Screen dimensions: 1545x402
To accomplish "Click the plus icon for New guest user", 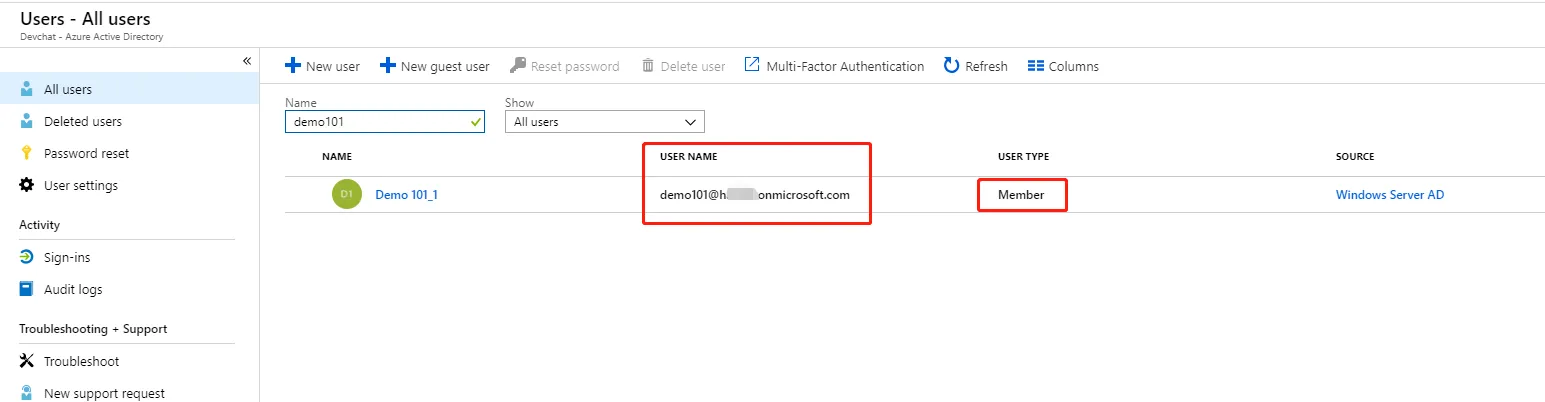I will point(388,66).
